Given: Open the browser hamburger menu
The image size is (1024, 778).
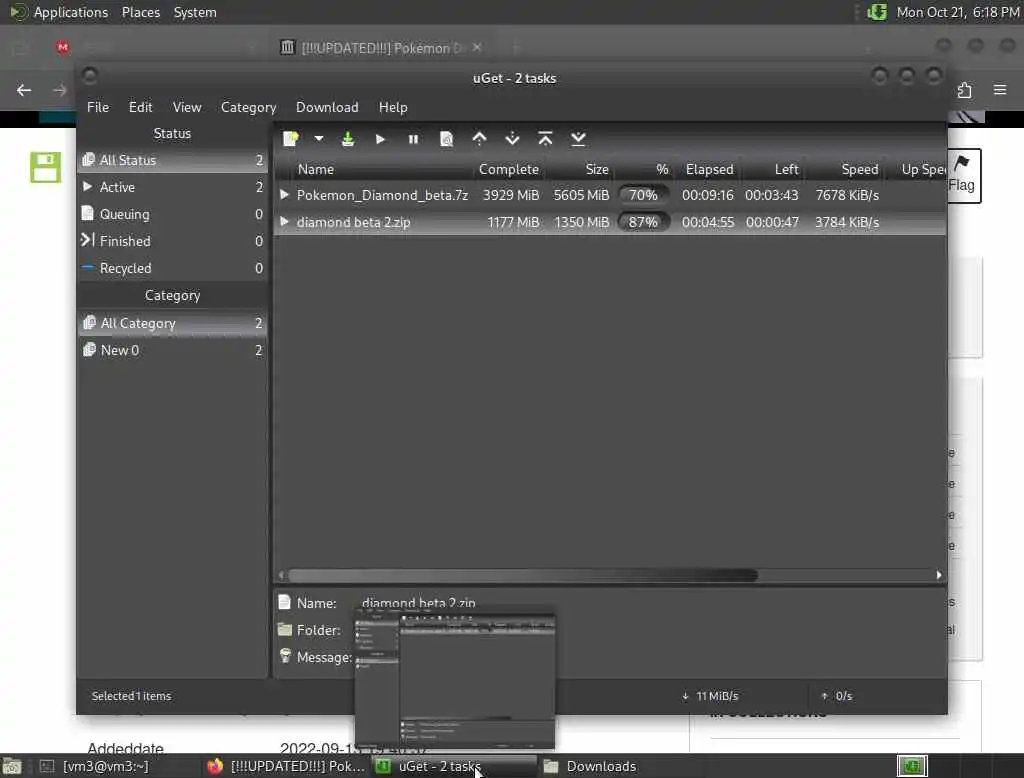Looking at the screenshot, I should [x=1000, y=90].
